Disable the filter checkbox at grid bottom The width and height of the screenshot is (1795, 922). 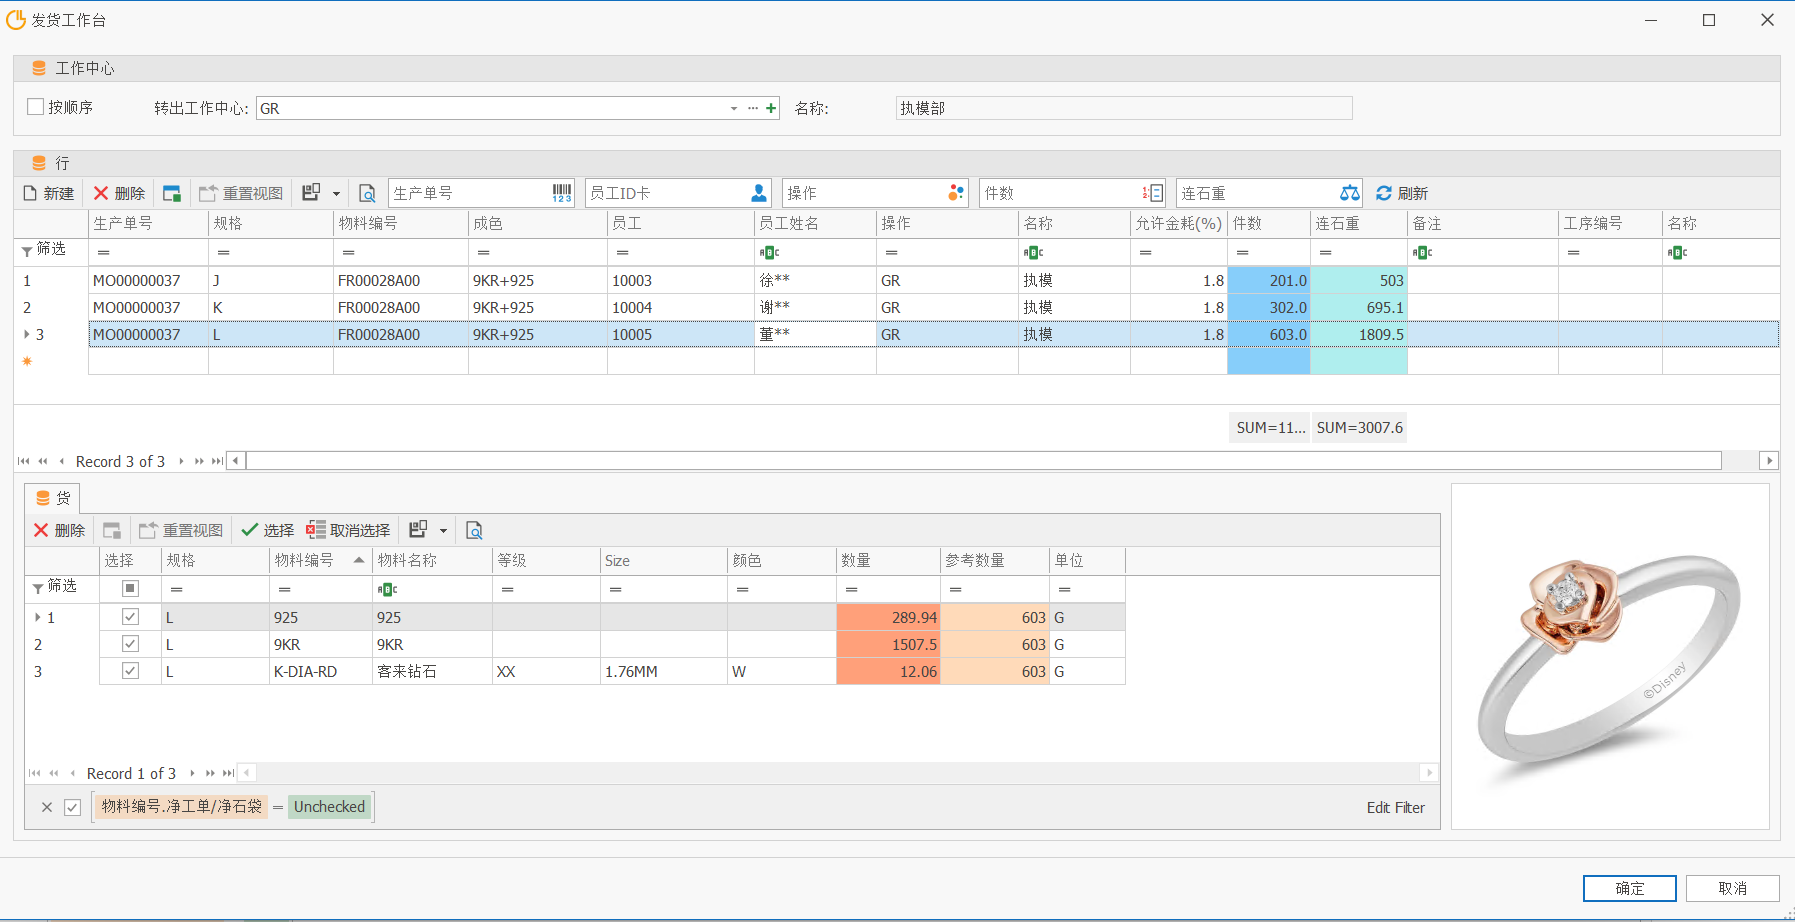point(72,807)
